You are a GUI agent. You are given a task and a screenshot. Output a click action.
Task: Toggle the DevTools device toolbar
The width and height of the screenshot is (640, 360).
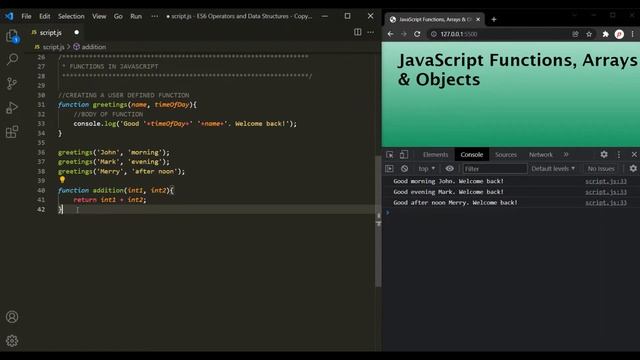[404, 154]
